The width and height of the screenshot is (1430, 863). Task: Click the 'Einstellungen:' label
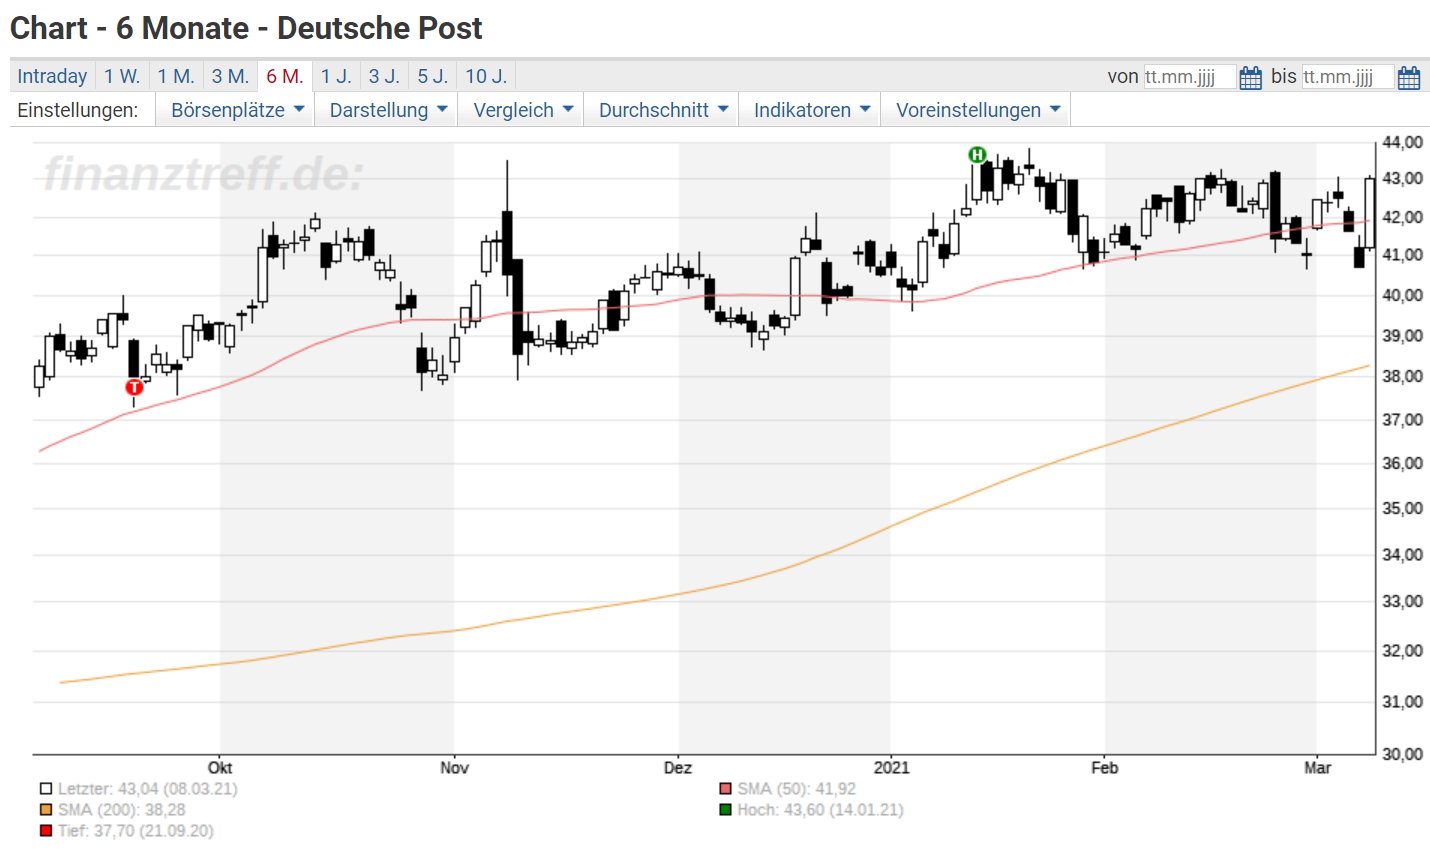point(78,110)
